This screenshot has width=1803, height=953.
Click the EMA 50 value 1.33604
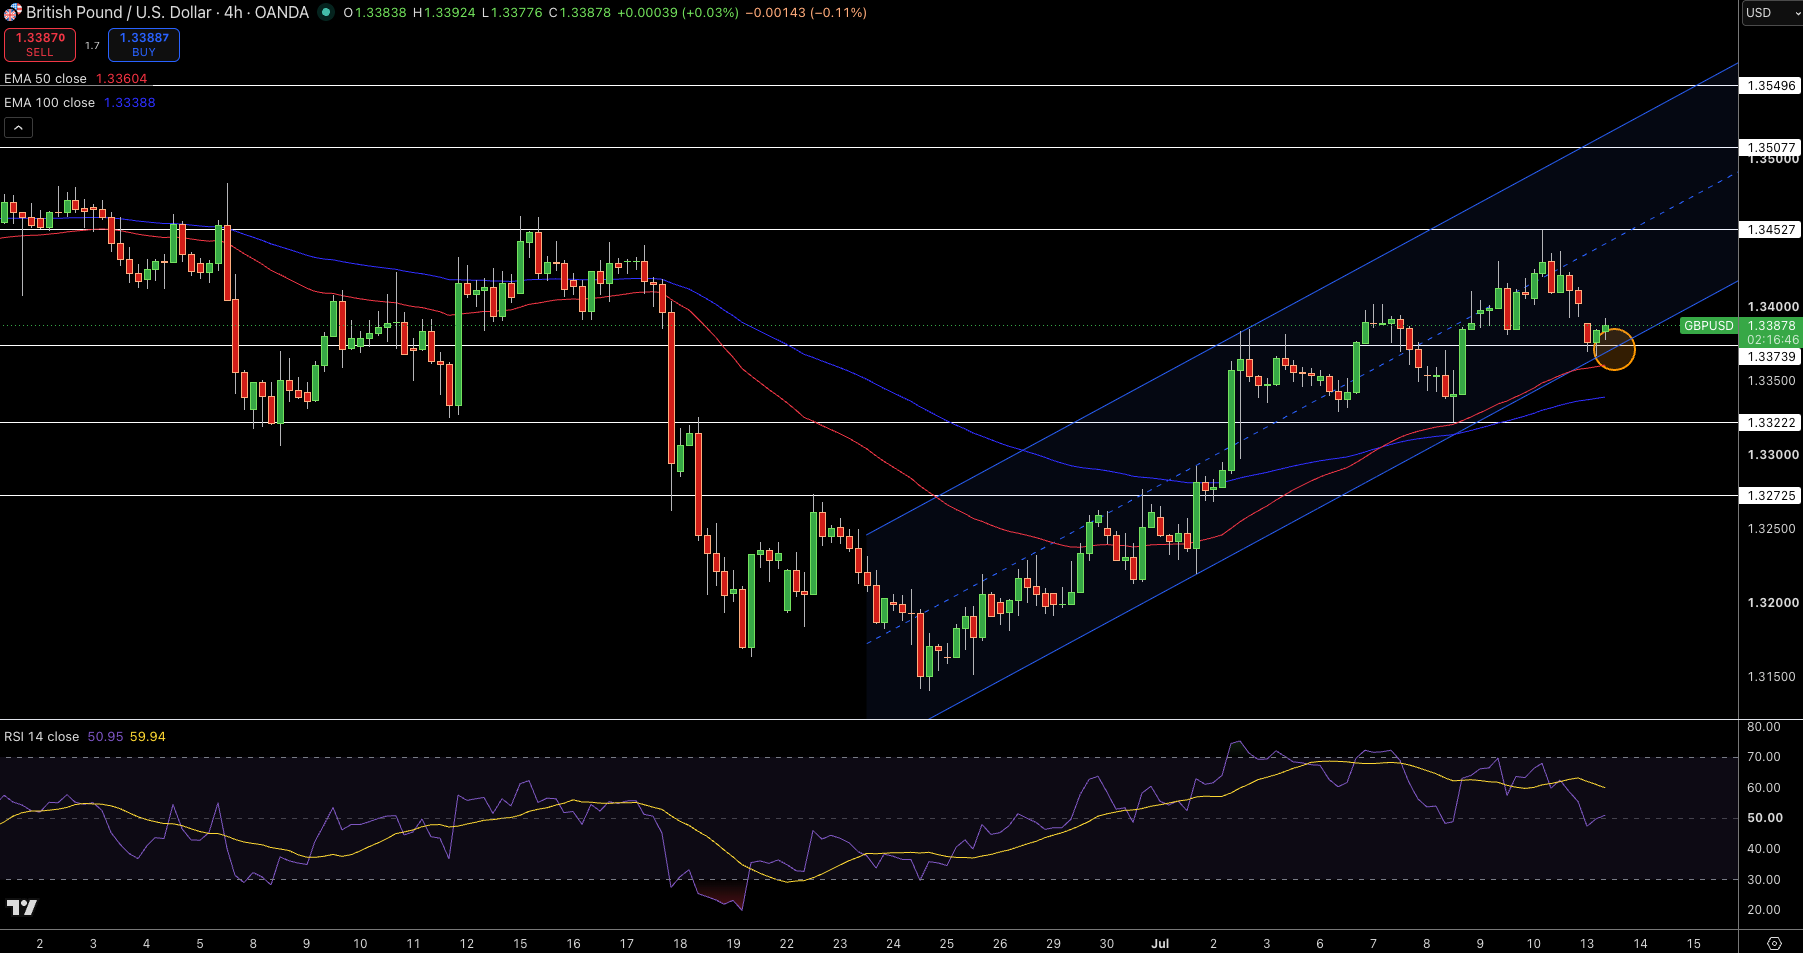(121, 78)
